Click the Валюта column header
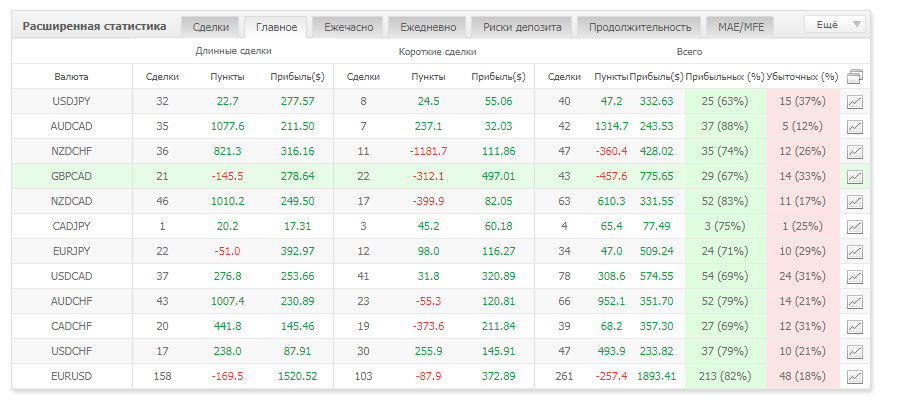Viewport: 912px width, 409px height. (x=72, y=77)
